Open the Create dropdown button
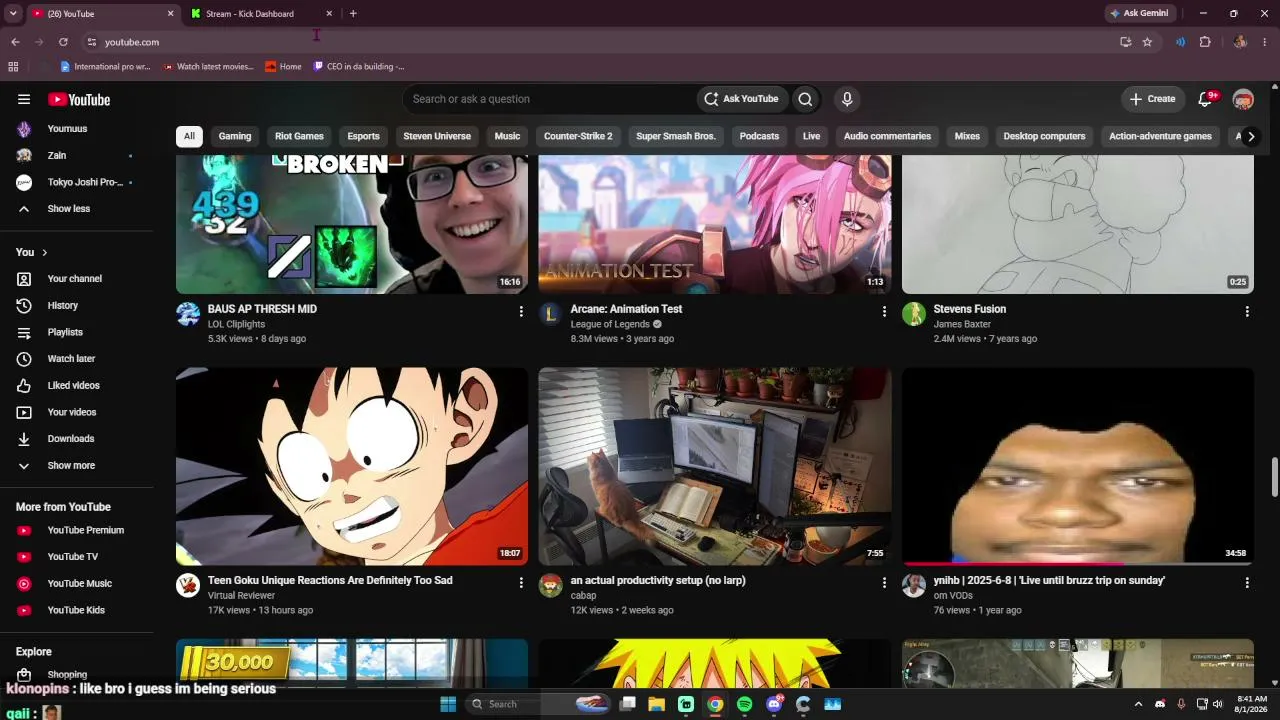The width and height of the screenshot is (1280, 720). point(1152,99)
